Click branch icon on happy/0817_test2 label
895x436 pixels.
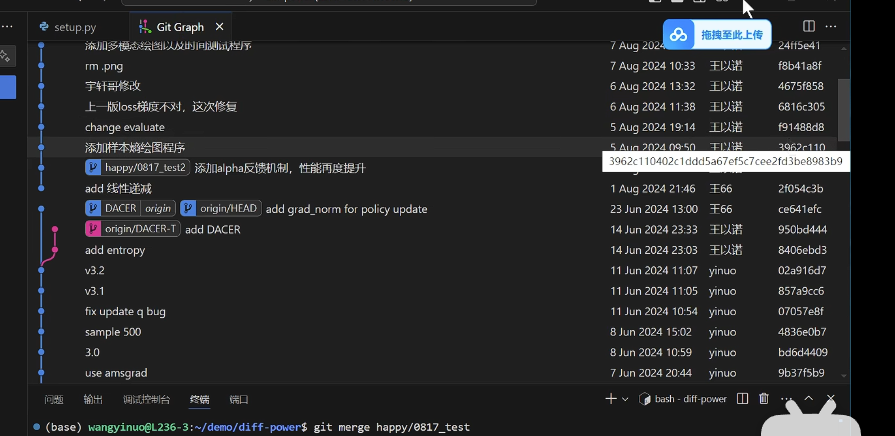(x=93, y=168)
